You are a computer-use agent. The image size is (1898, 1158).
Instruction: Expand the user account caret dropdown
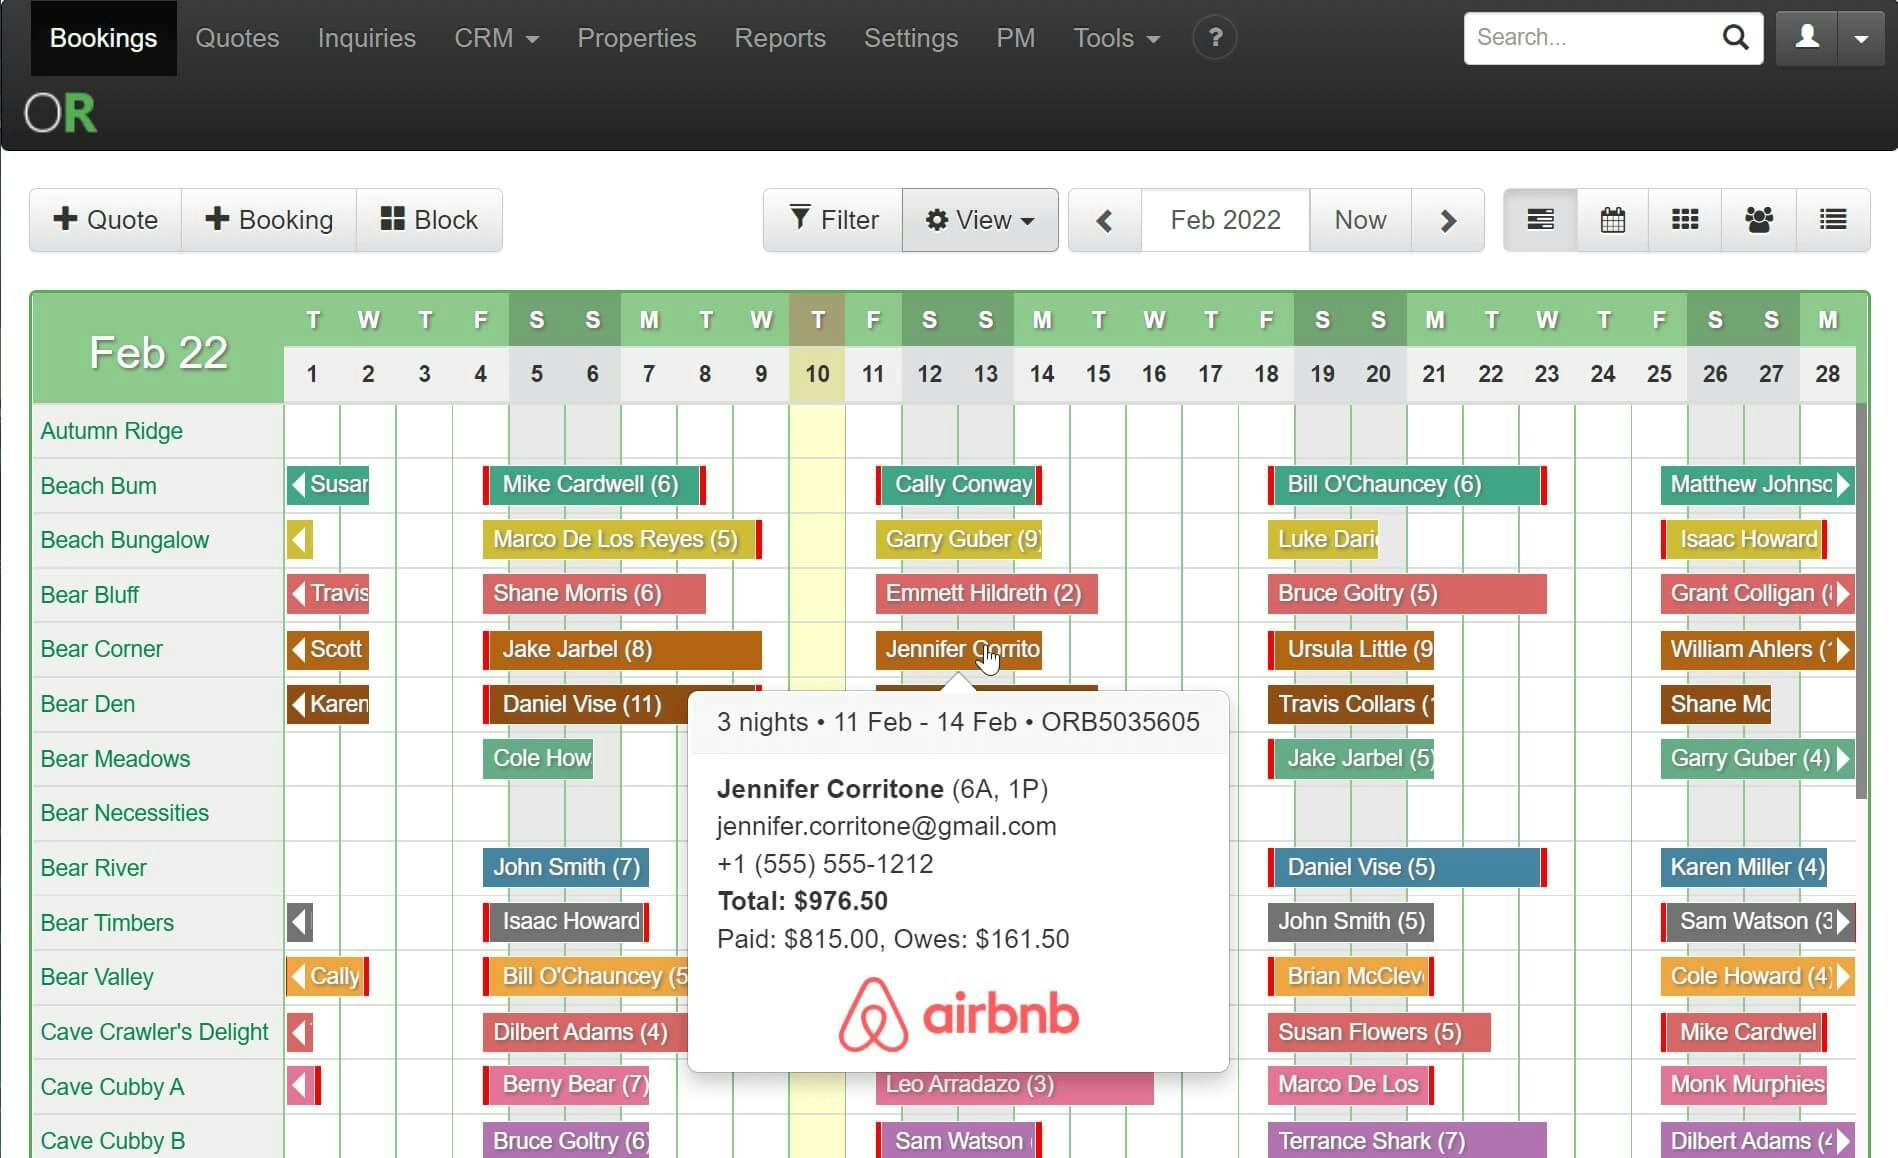click(1861, 38)
